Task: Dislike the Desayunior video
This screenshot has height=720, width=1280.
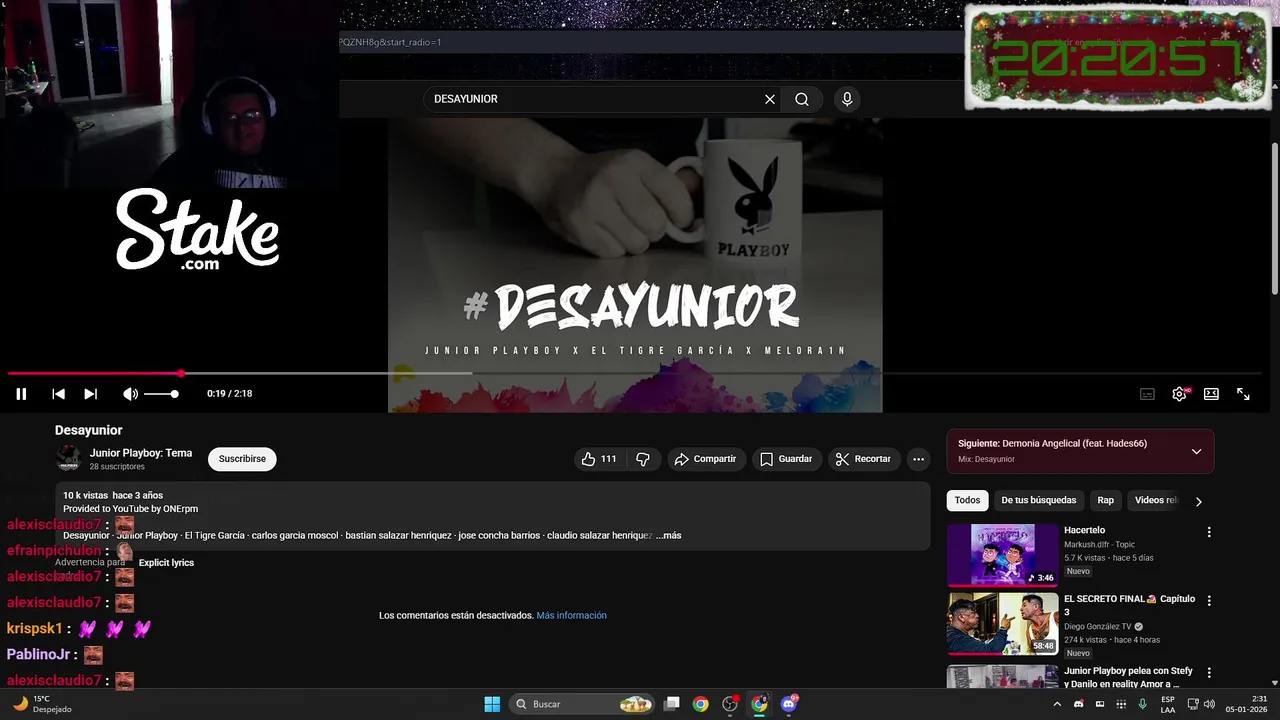Action: point(643,459)
